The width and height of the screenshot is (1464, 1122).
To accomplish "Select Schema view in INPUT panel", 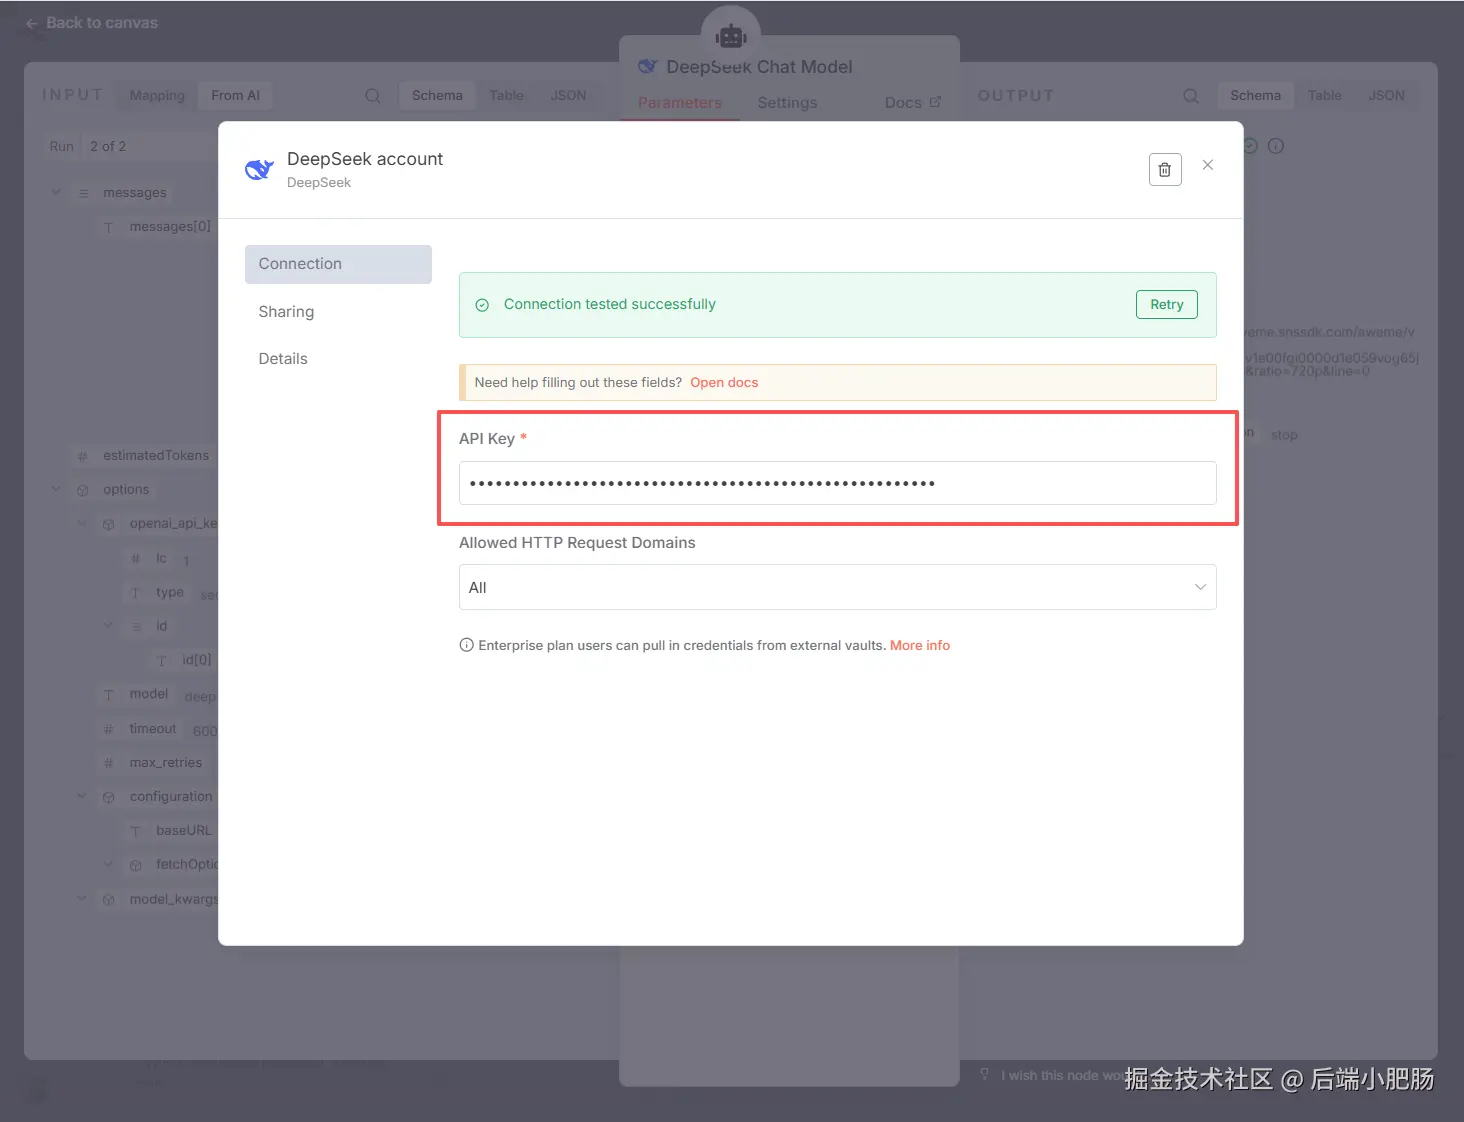I will (x=437, y=96).
